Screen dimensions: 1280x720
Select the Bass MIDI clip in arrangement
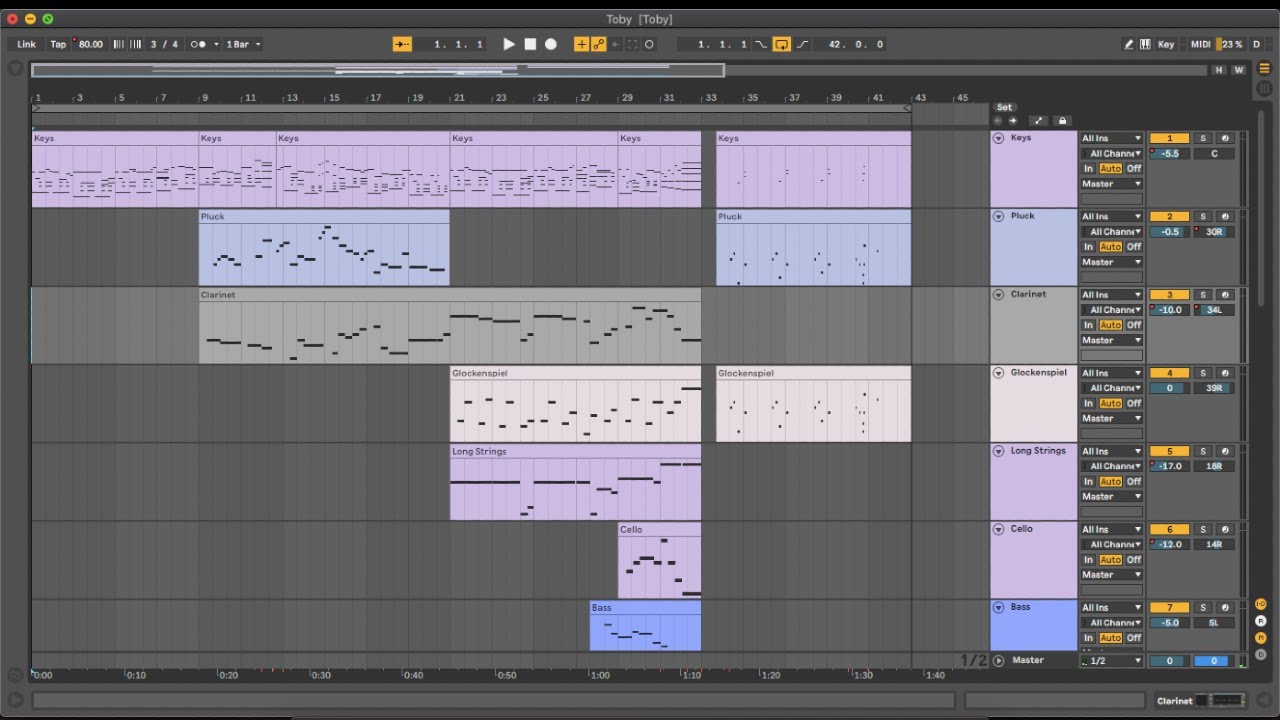pos(645,626)
